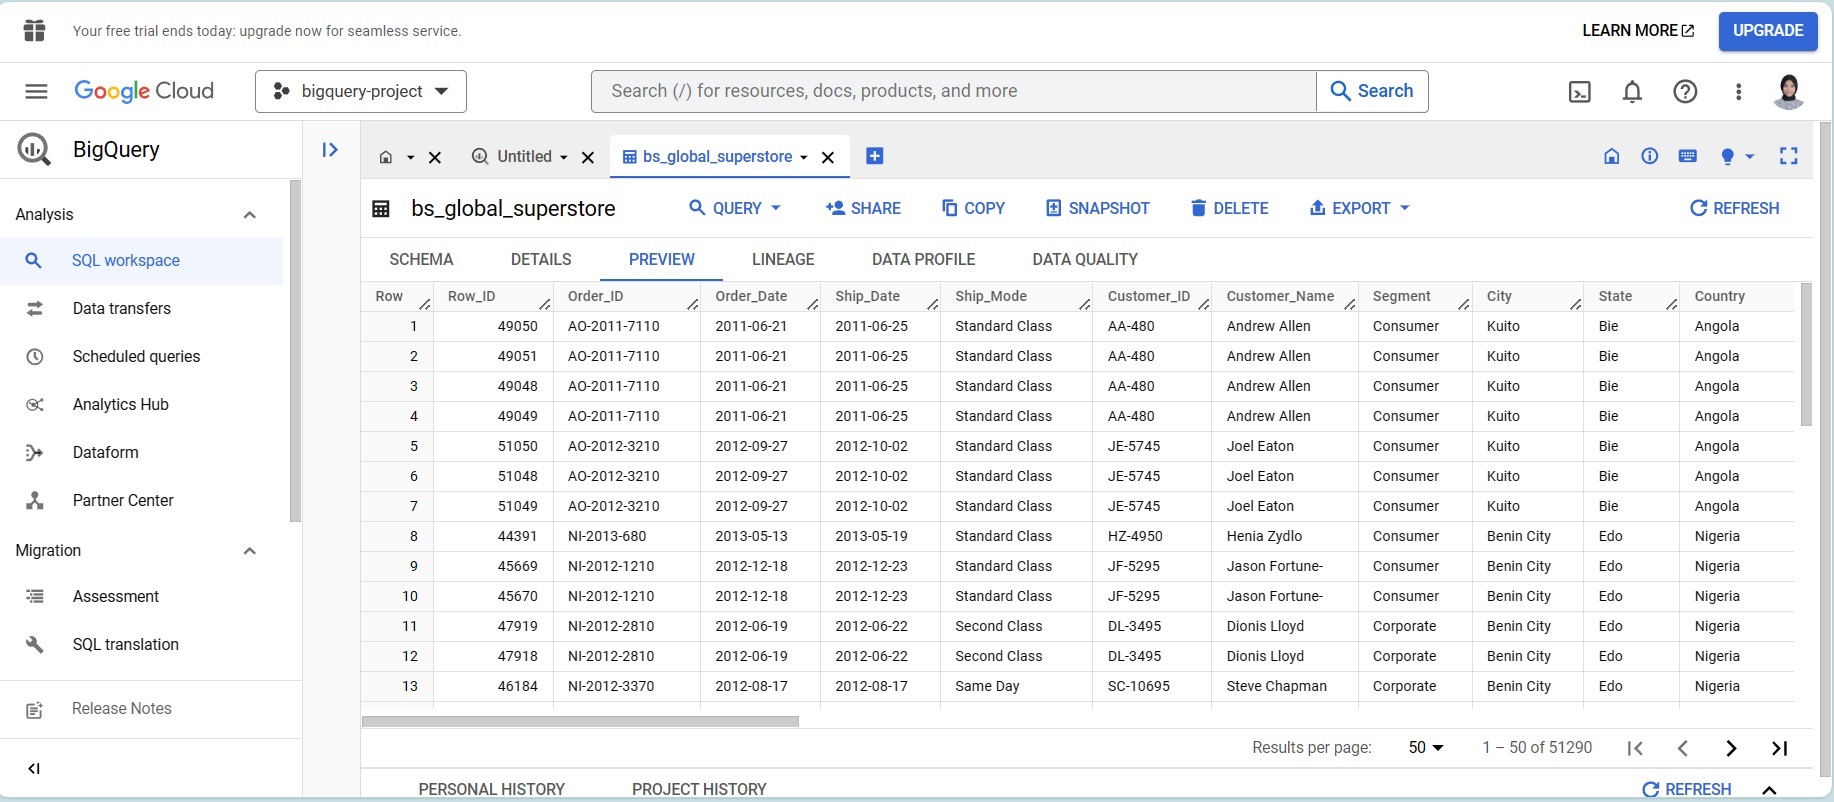The width and height of the screenshot is (1834, 802).
Task: Switch to SCHEMA tab
Action: tap(421, 259)
